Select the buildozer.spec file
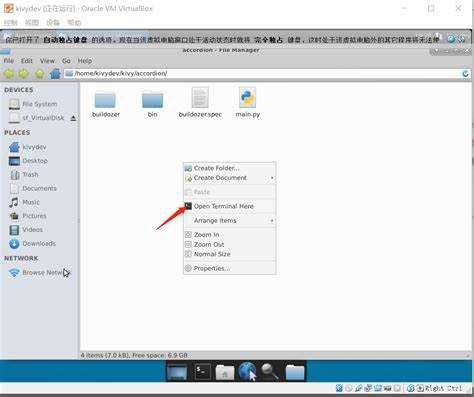The height and width of the screenshot is (397, 474). (x=200, y=103)
